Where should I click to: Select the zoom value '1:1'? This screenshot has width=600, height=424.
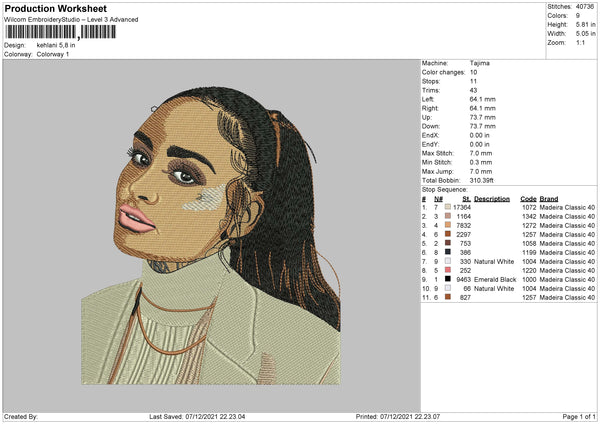[x=580, y=42]
